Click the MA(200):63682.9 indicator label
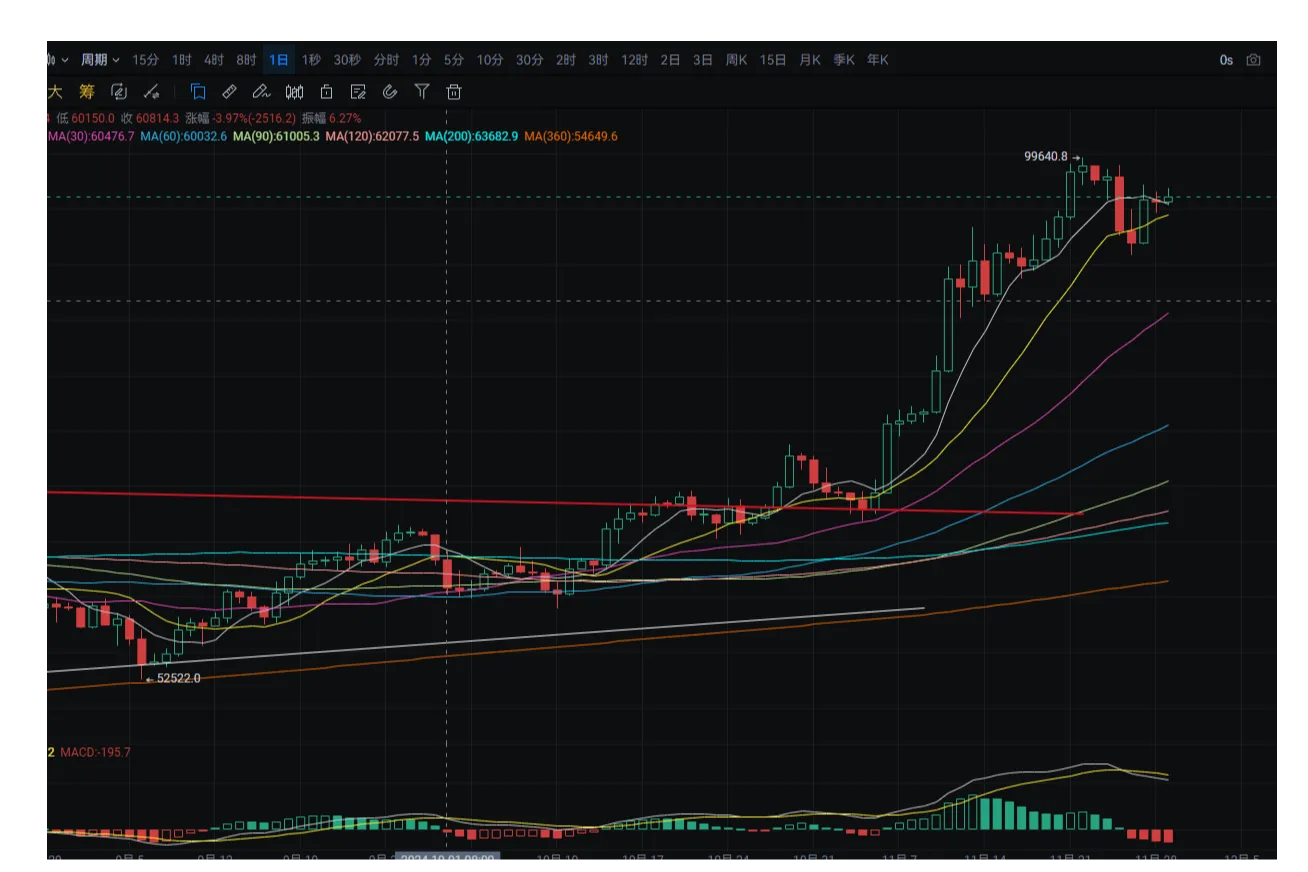Viewport: 1308px width, 872px height. [x=472, y=136]
